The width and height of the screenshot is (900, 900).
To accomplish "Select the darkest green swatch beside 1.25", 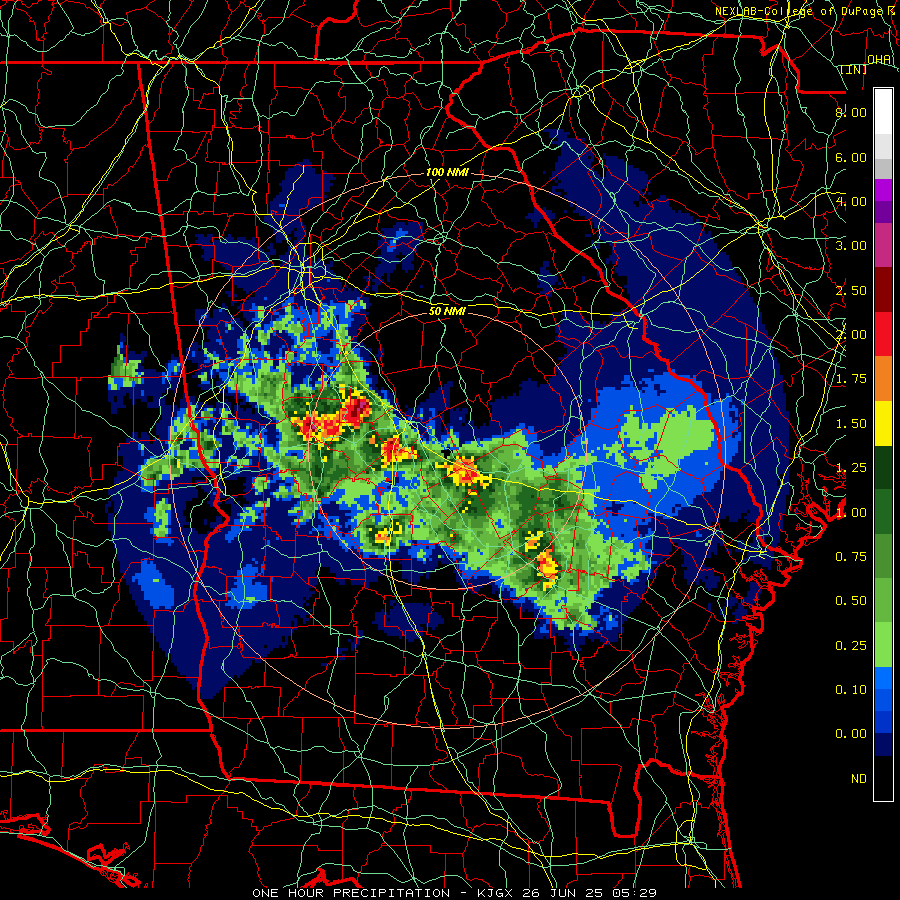I will (883, 468).
